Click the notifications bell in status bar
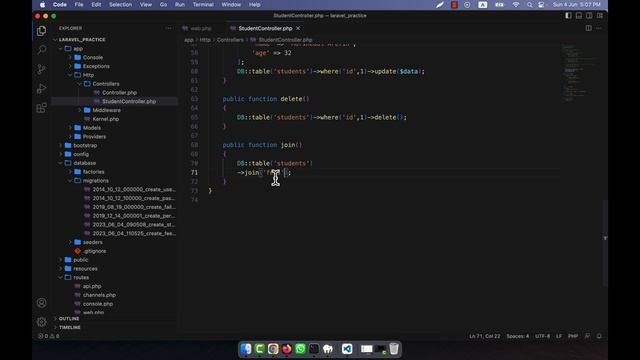 click(x=599, y=336)
